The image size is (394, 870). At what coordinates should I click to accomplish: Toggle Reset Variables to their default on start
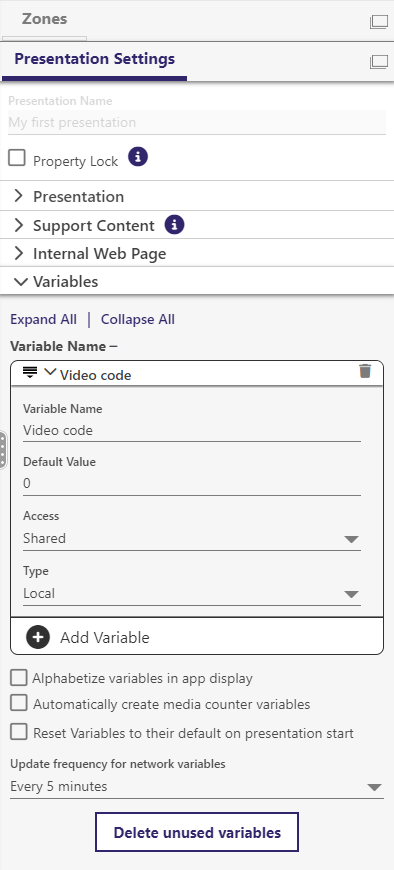[x=19, y=732]
